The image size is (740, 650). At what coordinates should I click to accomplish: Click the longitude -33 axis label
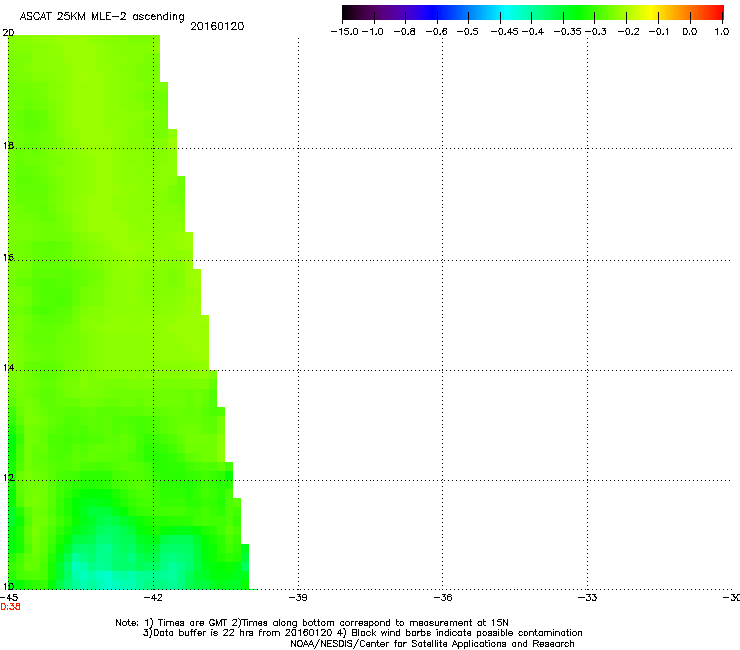(x=587, y=598)
